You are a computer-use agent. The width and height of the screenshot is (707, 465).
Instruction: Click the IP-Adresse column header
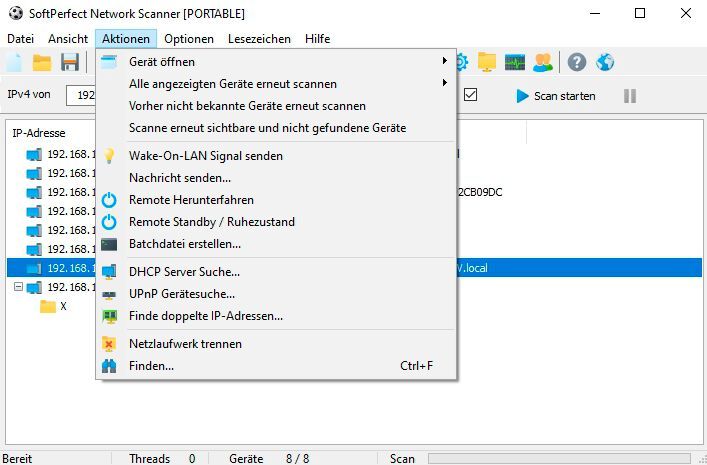coord(39,133)
